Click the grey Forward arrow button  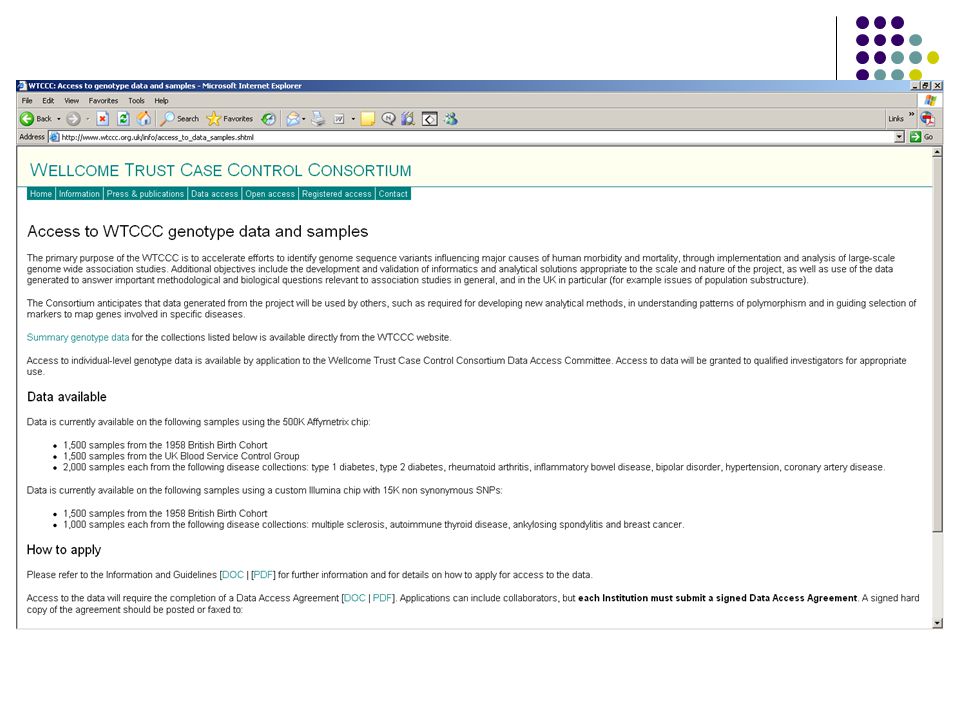click(73, 119)
